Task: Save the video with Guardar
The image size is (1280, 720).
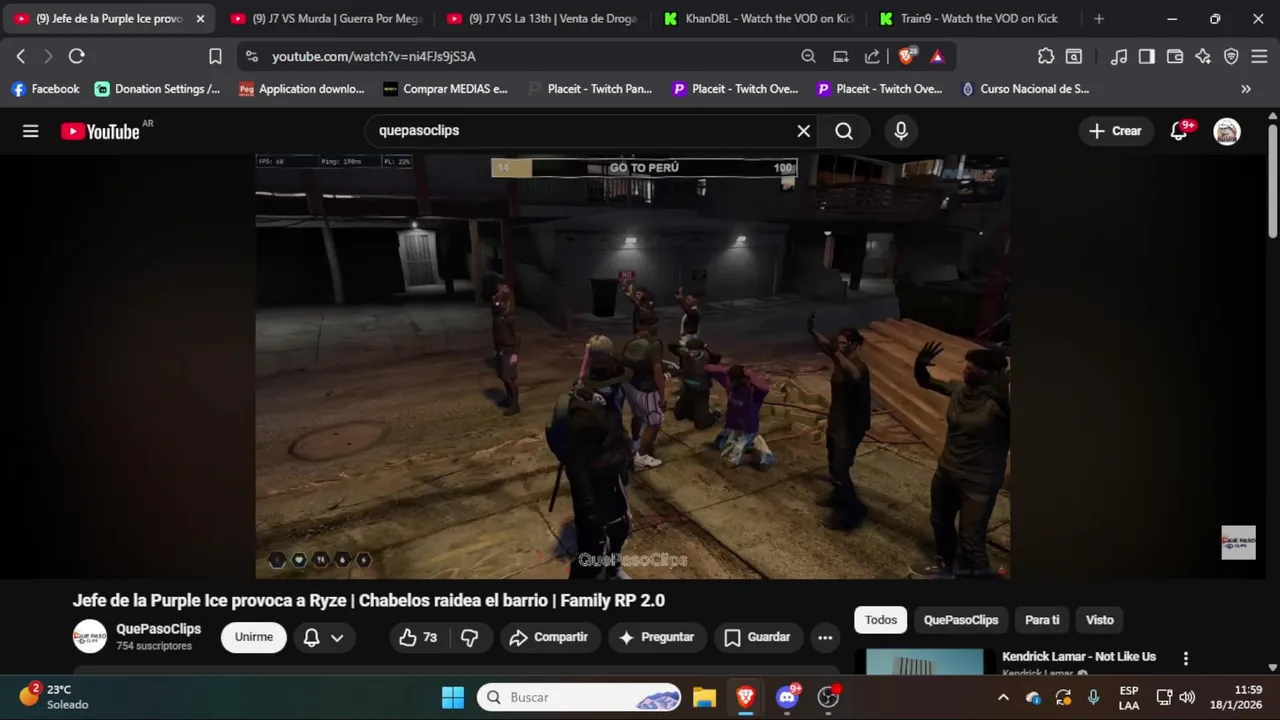Action: [757, 637]
